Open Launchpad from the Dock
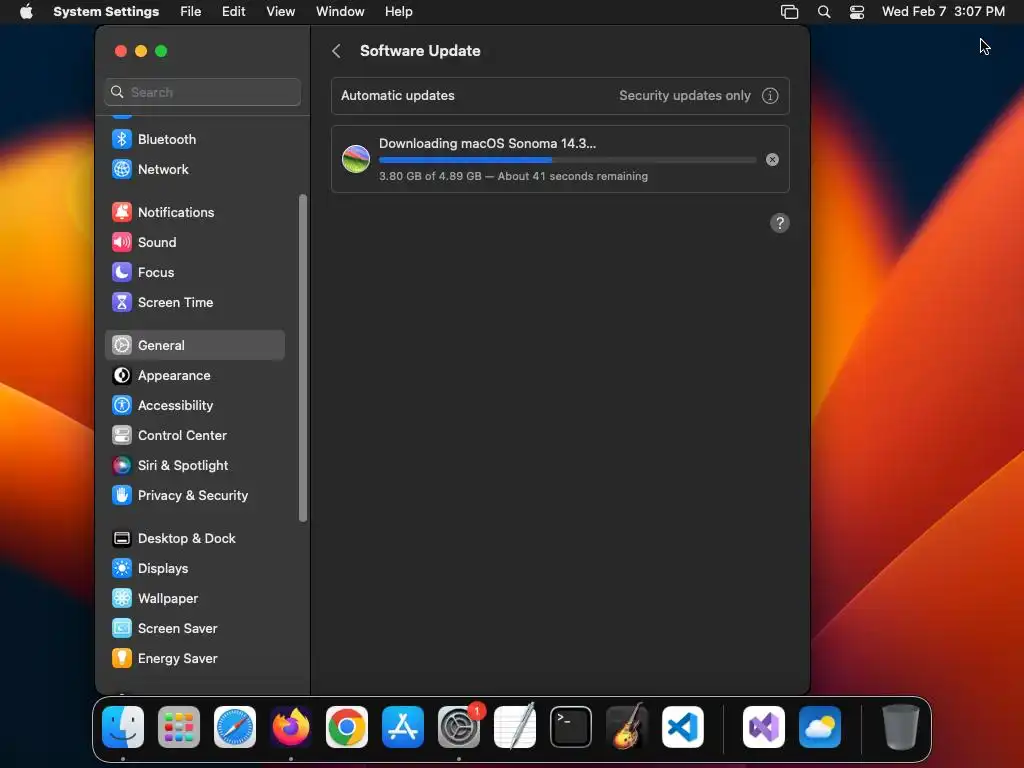This screenshot has height=768, width=1024. click(179, 727)
